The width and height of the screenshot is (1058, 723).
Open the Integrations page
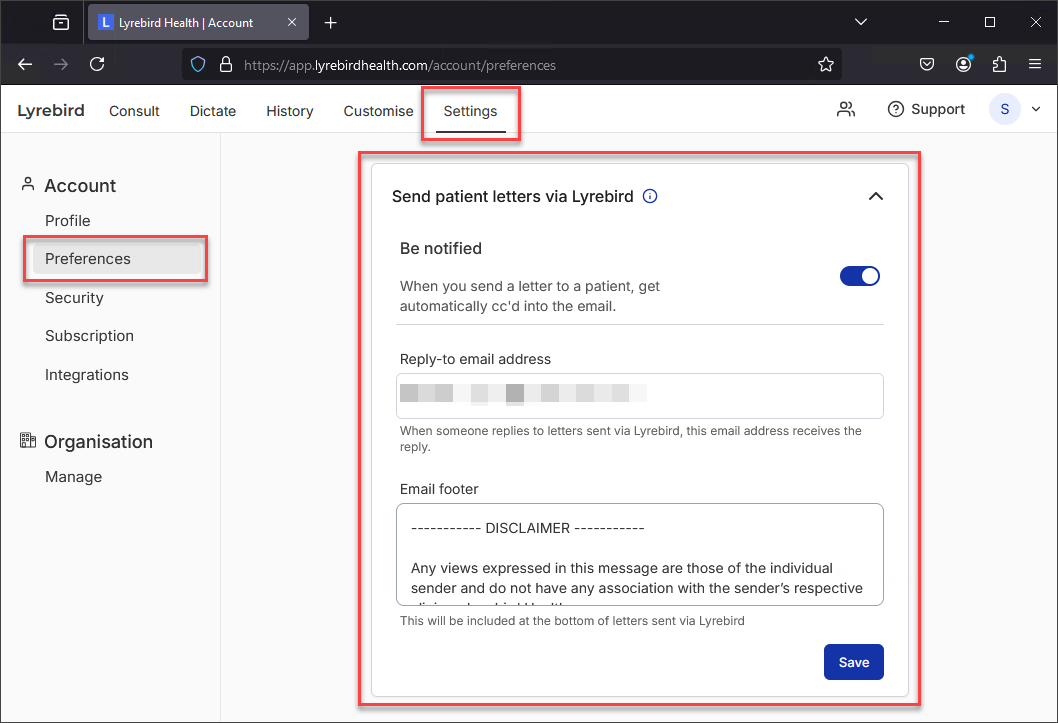pyautogui.click(x=86, y=375)
